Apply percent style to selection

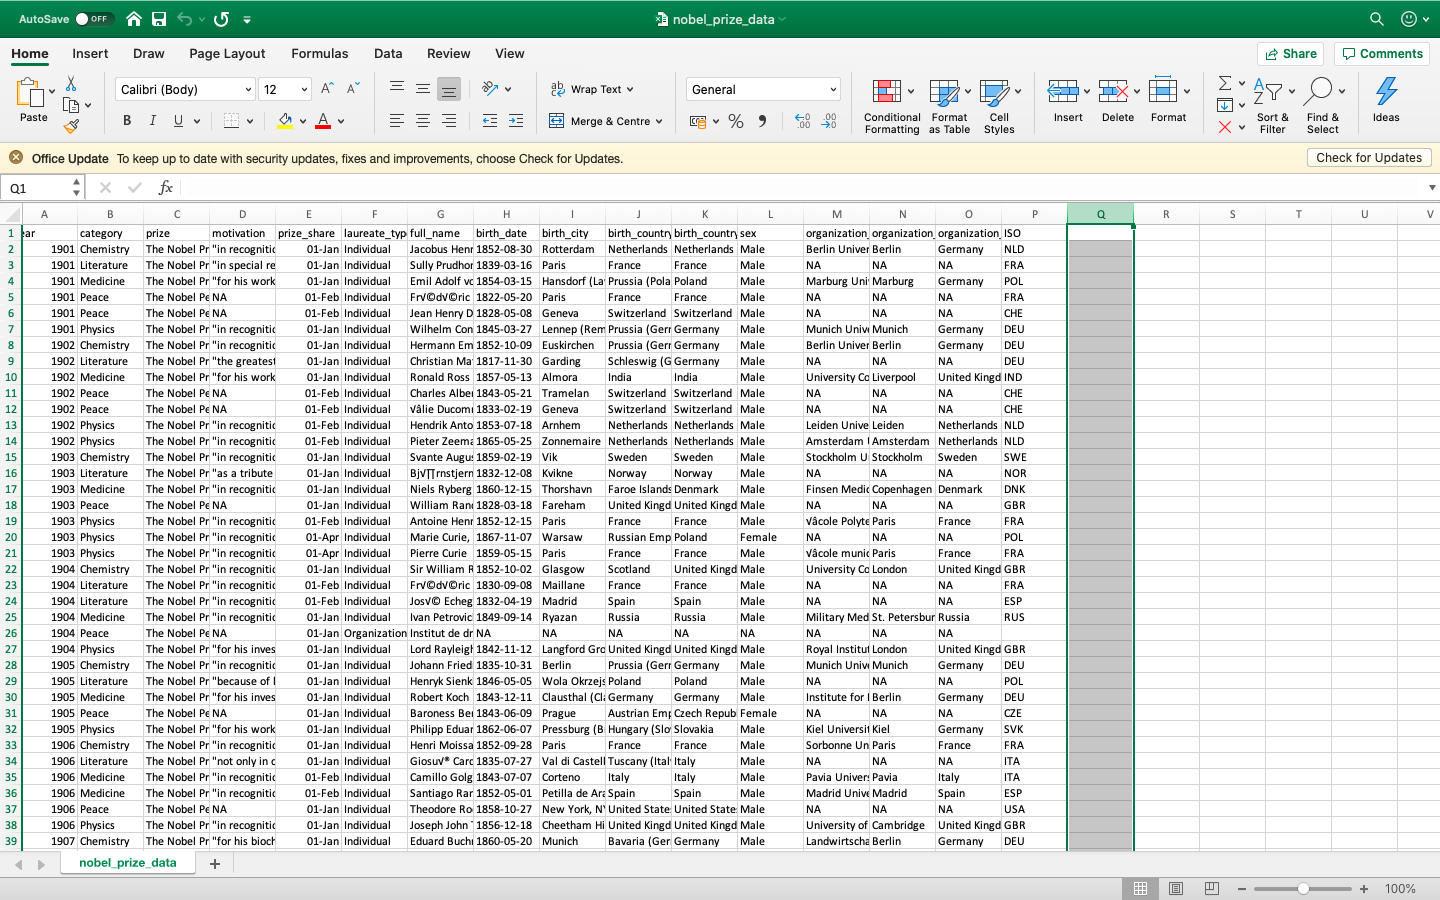pos(735,120)
